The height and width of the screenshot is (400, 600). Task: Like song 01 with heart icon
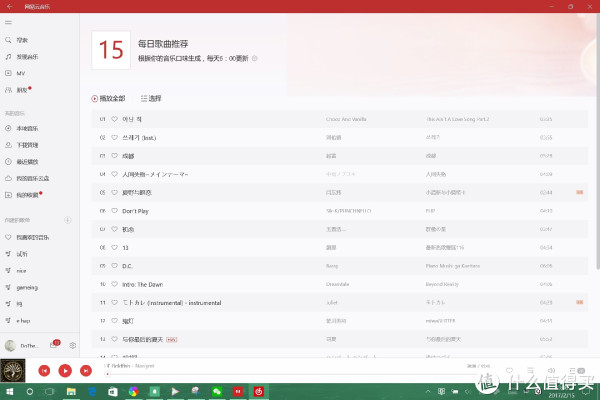click(x=114, y=119)
